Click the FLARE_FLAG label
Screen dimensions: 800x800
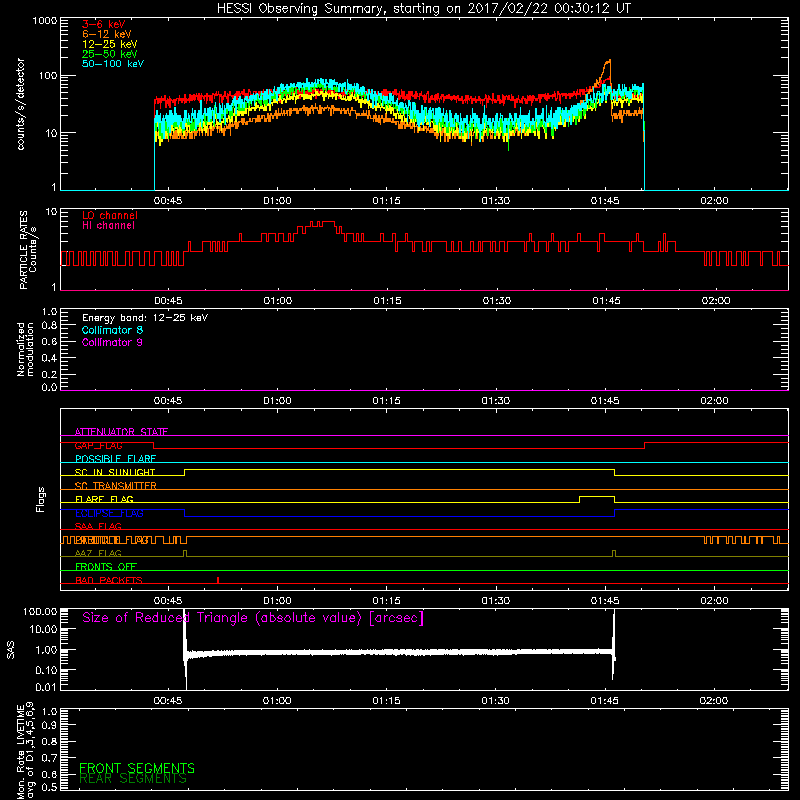point(104,499)
